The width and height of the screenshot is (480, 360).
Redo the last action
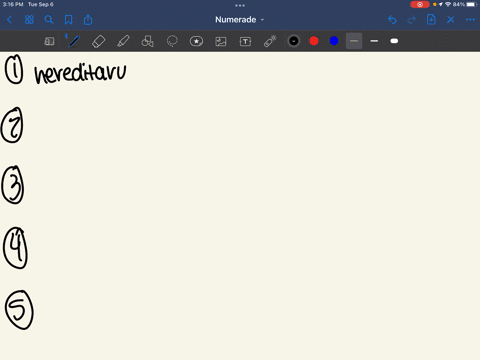412,20
